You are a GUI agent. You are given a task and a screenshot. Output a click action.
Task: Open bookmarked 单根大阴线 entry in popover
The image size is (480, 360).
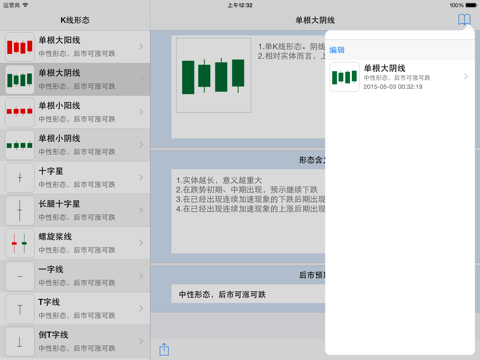click(400, 77)
